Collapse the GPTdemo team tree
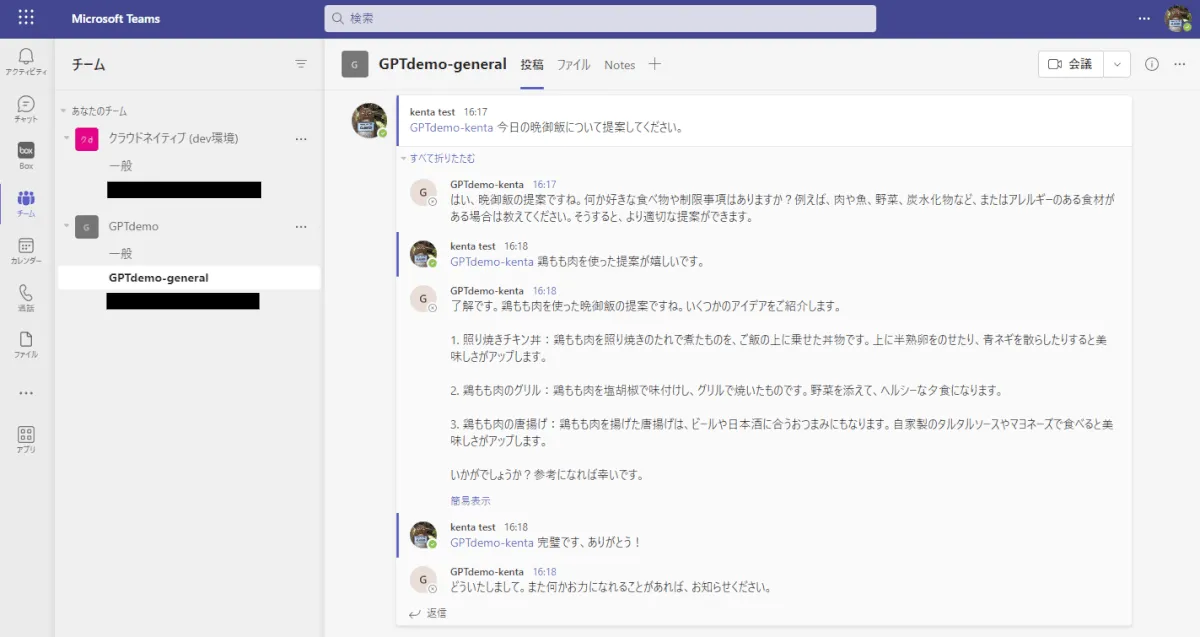 [x=66, y=226]
